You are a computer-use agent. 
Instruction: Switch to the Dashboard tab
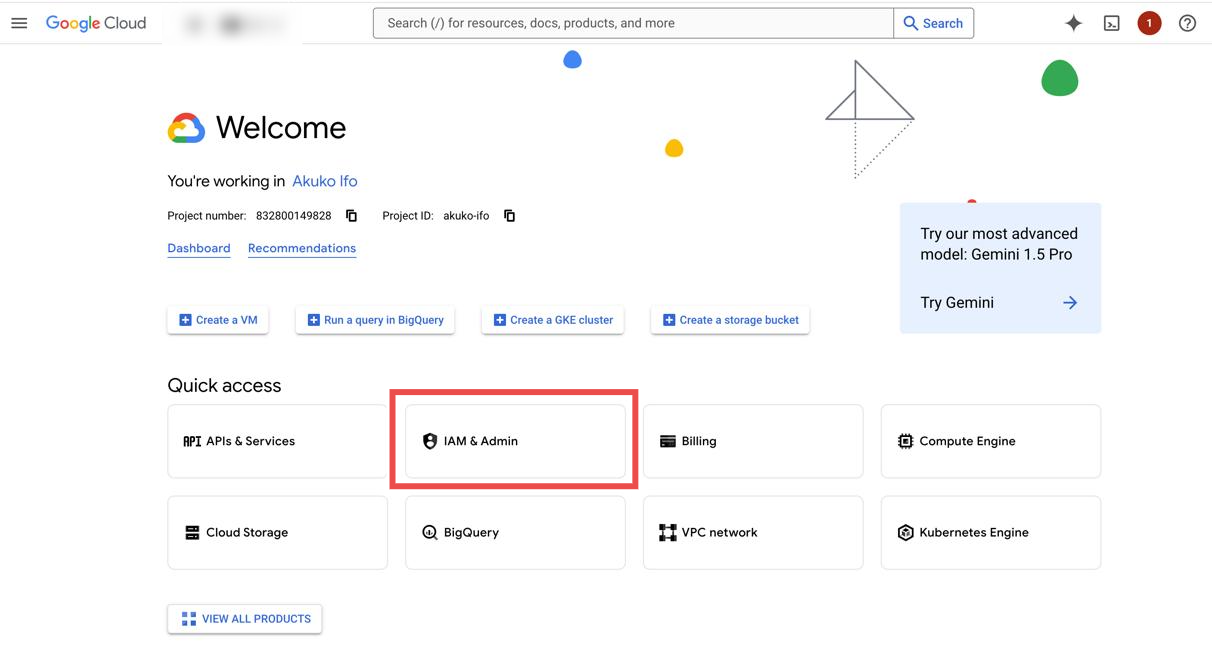tap(198, 248)
